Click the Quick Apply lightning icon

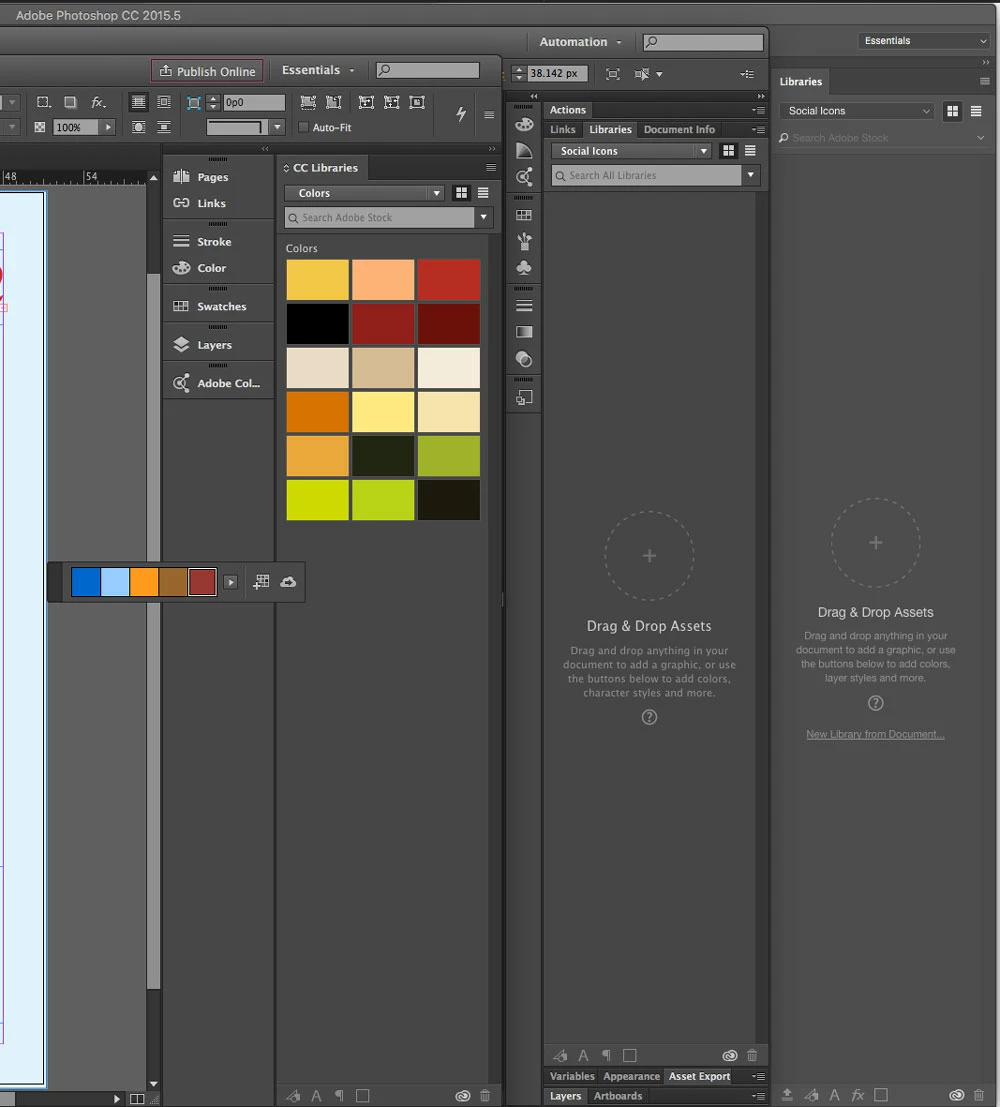[460, 114]
